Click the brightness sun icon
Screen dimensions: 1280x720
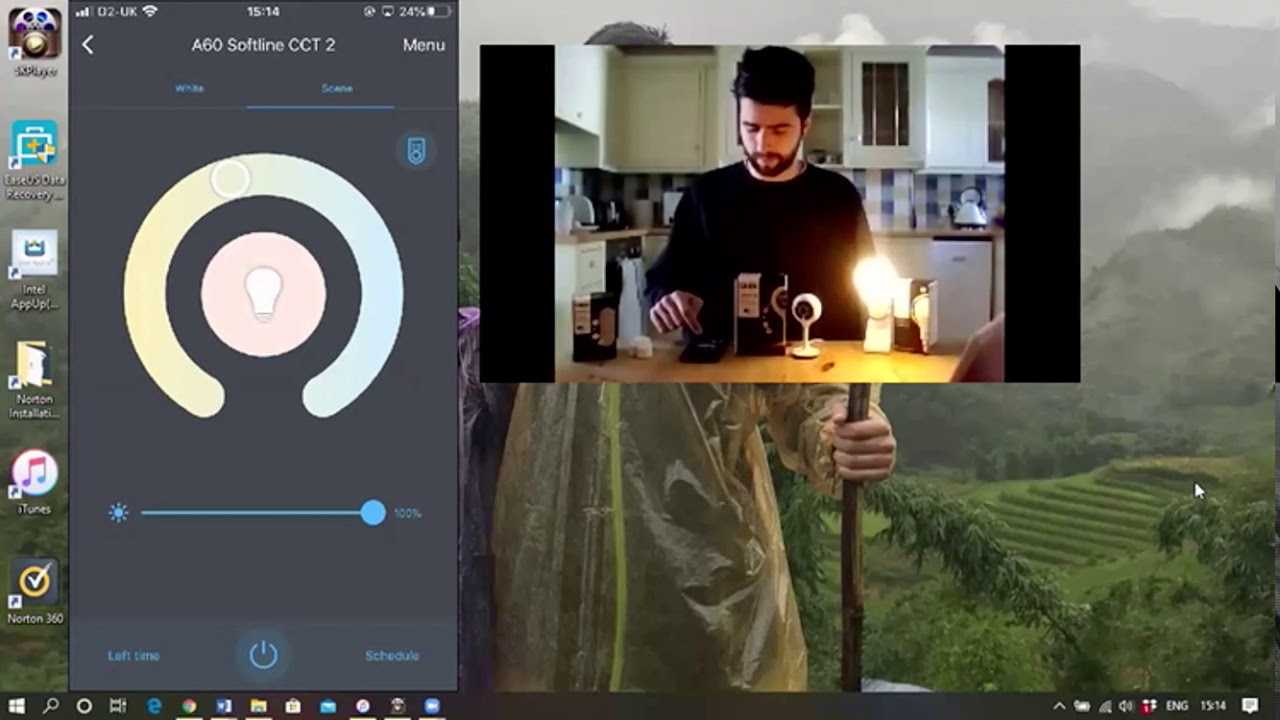[x=119, y=513]
